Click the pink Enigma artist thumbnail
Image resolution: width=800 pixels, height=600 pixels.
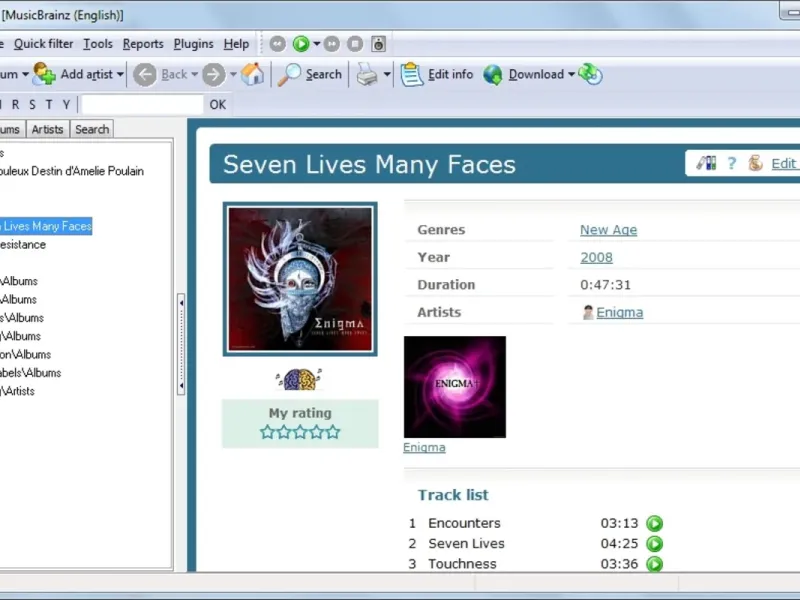pyautogui.click(x=455, y=387)
